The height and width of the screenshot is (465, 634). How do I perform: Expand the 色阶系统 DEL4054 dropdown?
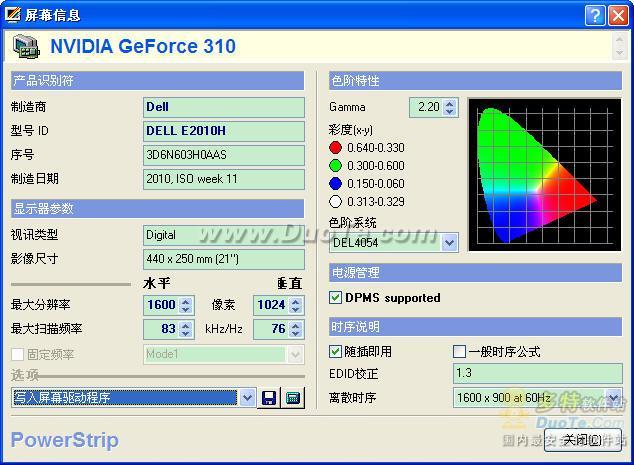tap(449, 243)
